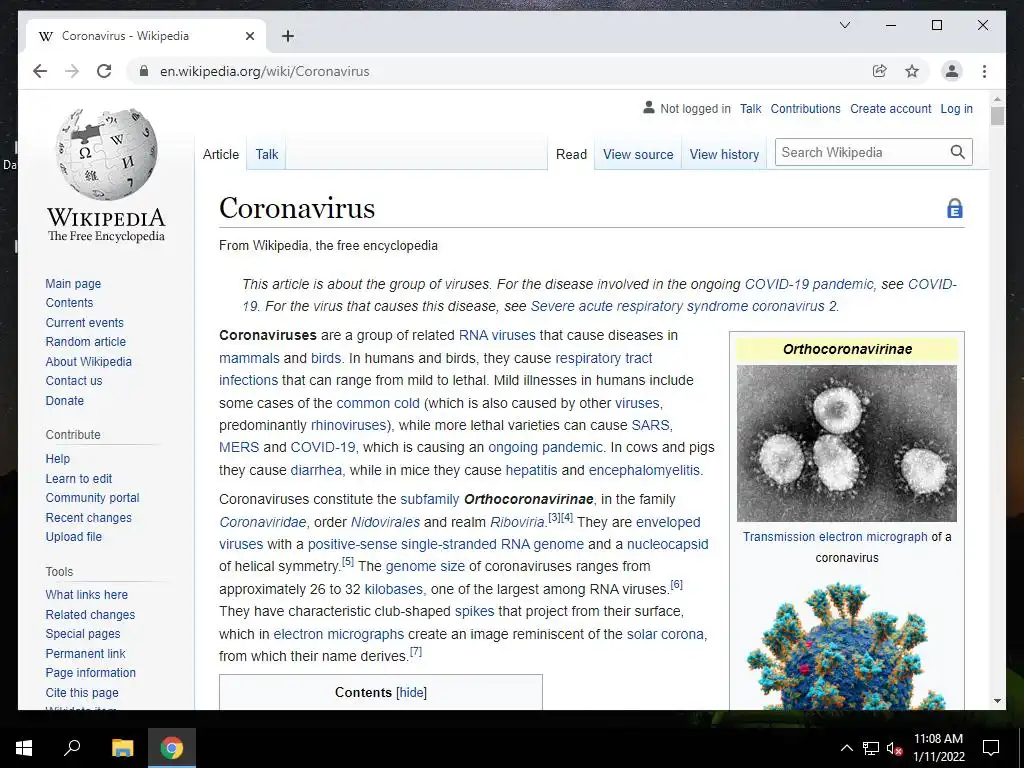
Task: Click the Upload file link
Action: [74, 536]
